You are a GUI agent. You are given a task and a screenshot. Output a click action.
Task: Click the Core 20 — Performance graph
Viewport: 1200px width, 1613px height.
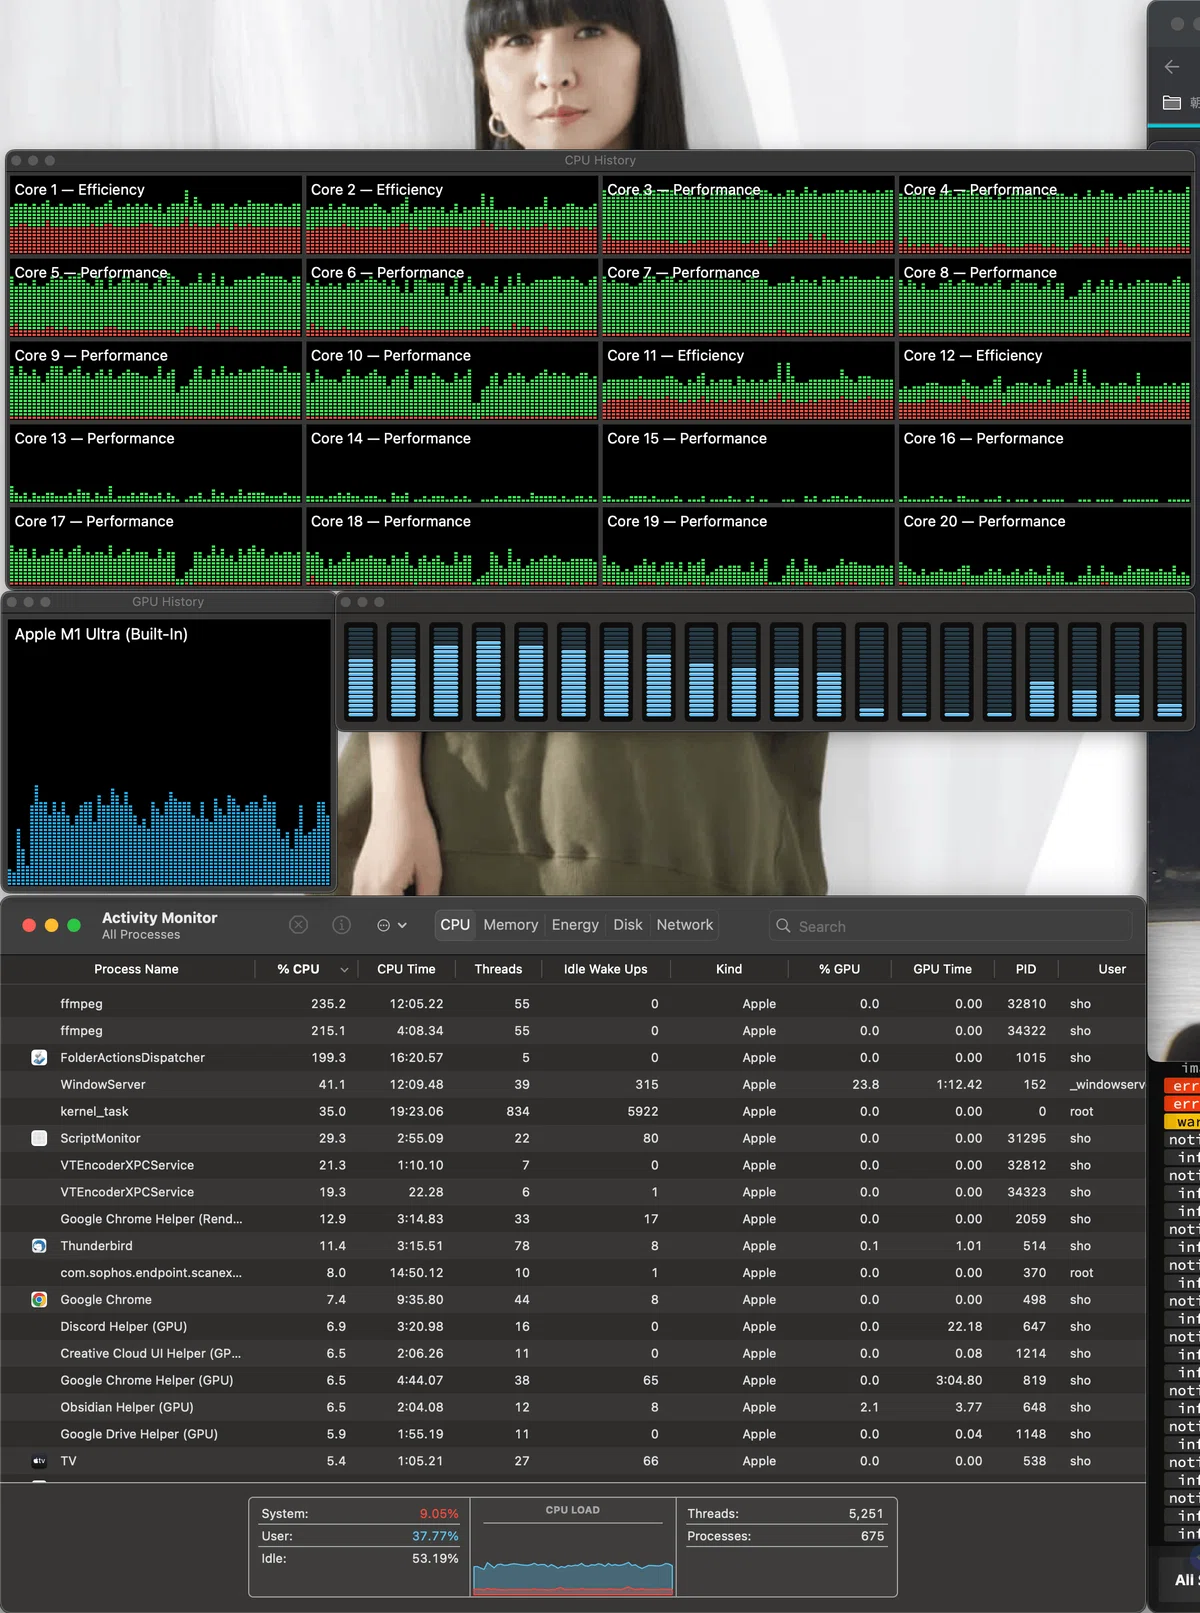pyautogui.click(x=1044, y=546)
